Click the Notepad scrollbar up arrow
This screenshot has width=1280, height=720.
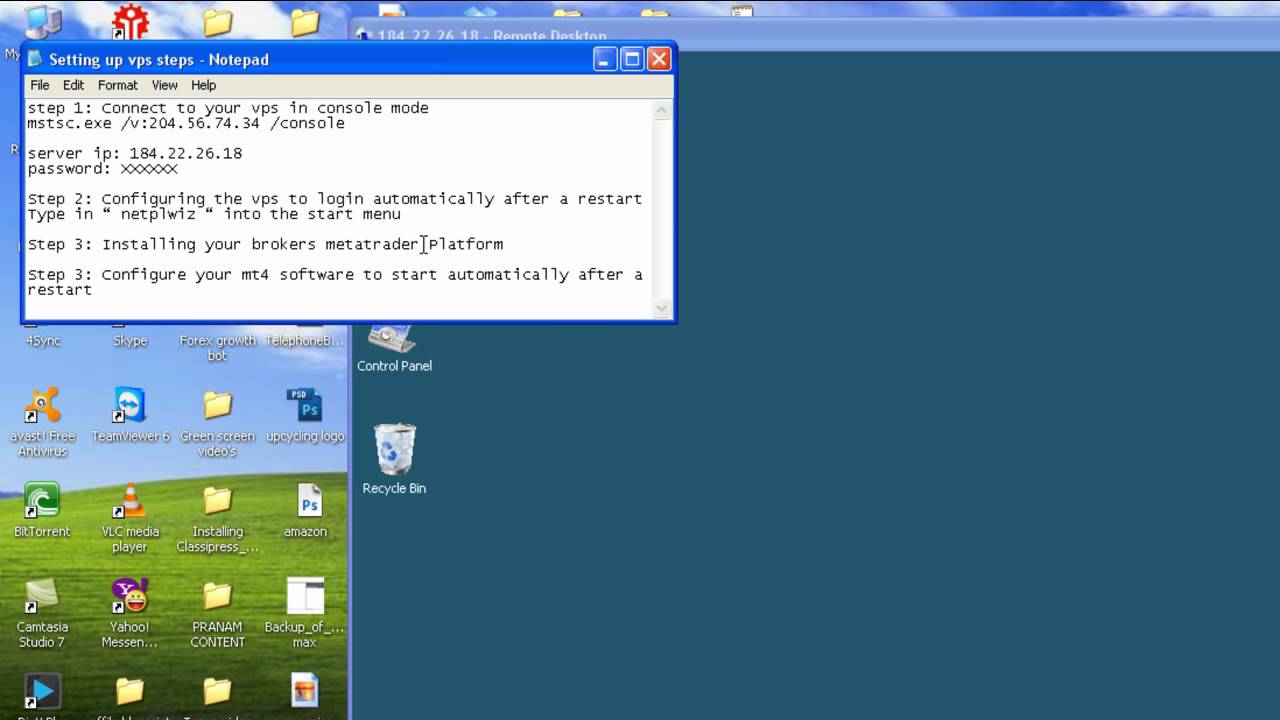pos(662,110)
